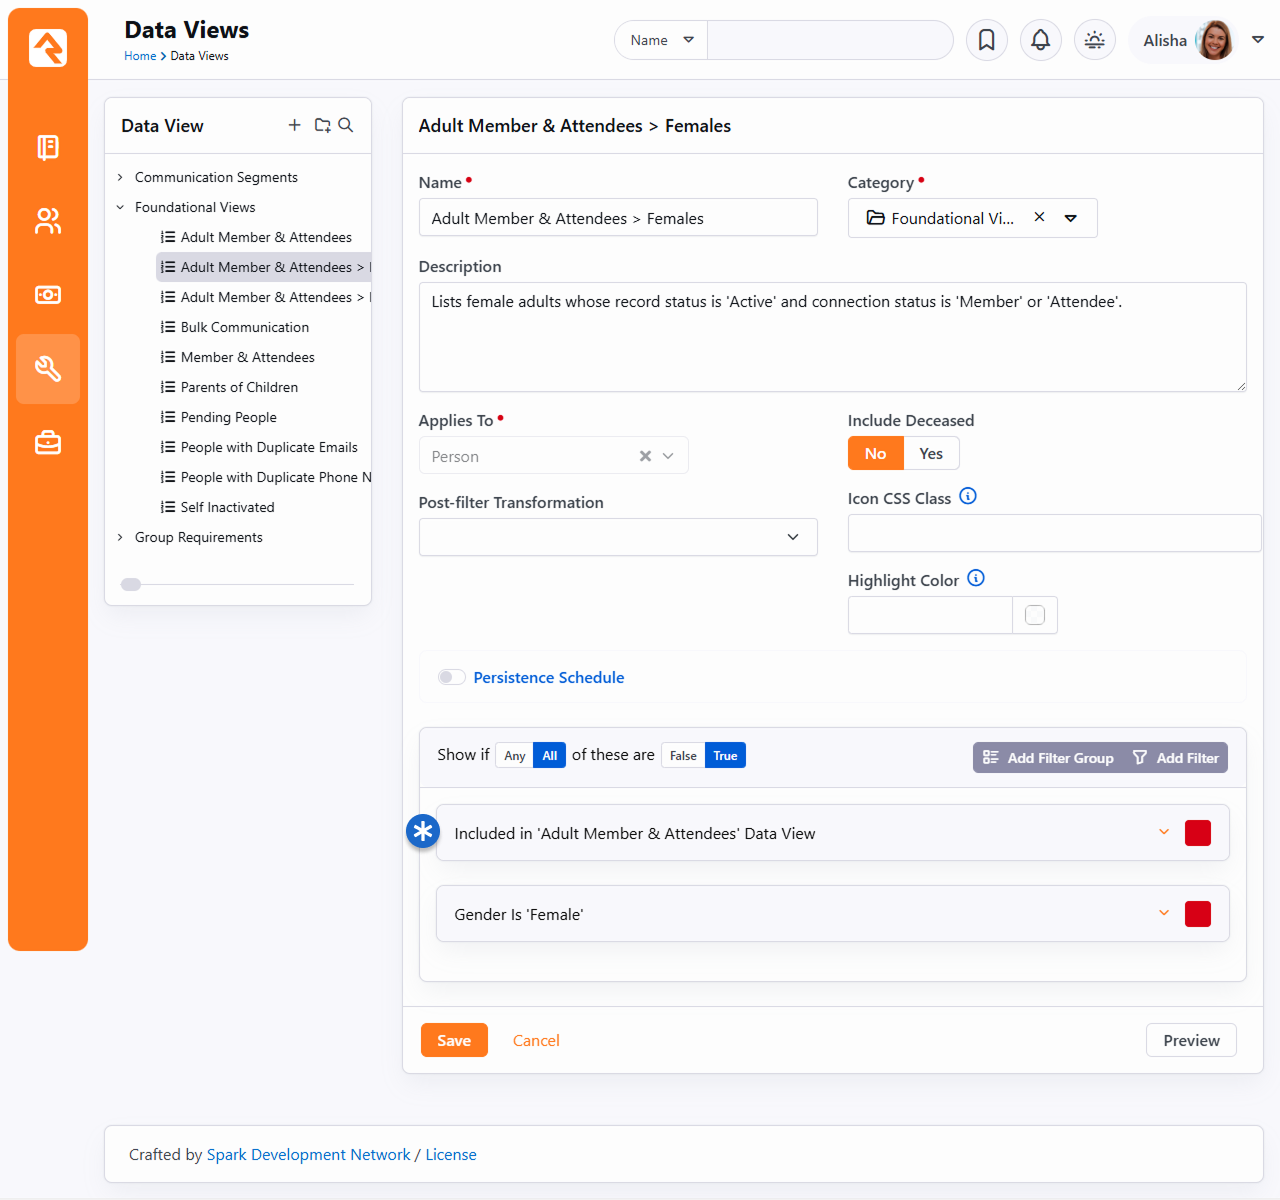Open the data view search magnifier icon
The image size is (1280, 1200).
click(346, 125)
